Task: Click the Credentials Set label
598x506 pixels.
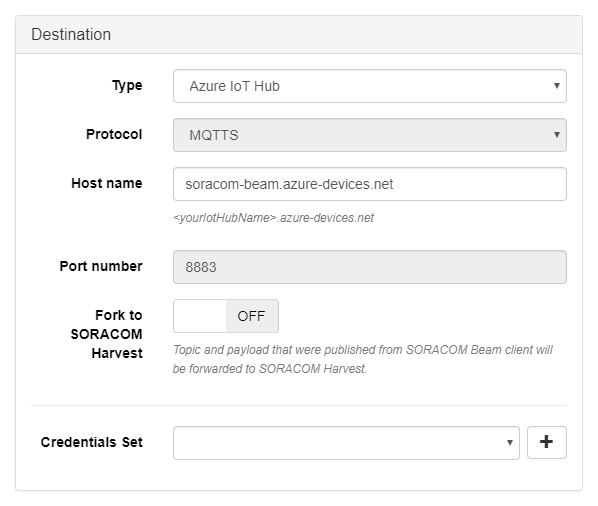Action: [92, 442]
